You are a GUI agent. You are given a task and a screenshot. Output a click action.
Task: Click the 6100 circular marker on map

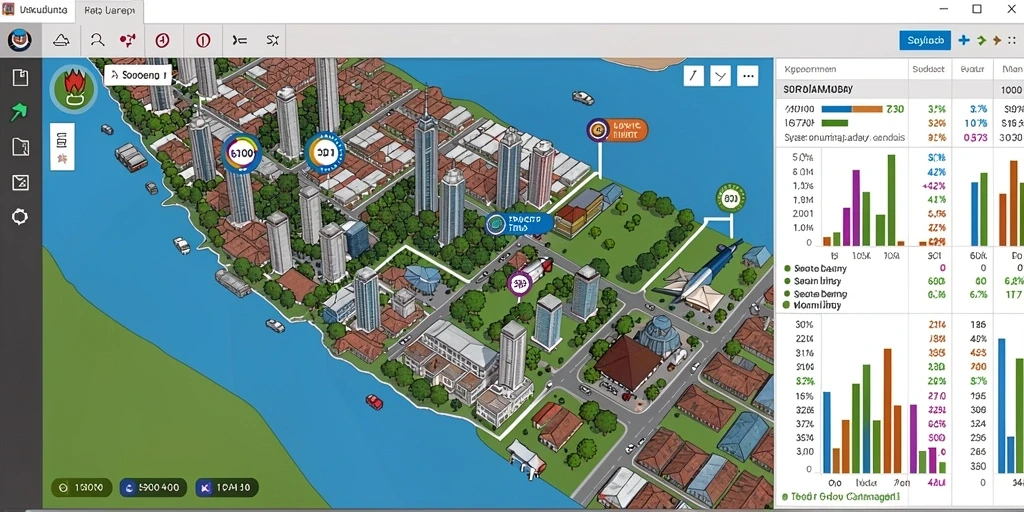click(x=242, y=154)
